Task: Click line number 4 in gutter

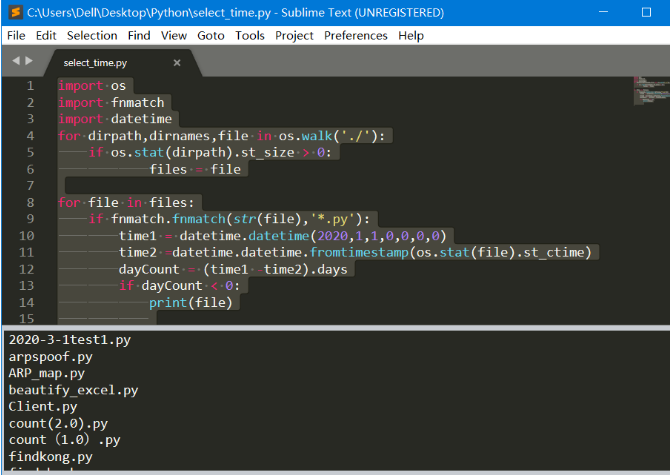Action: (30, 136)
